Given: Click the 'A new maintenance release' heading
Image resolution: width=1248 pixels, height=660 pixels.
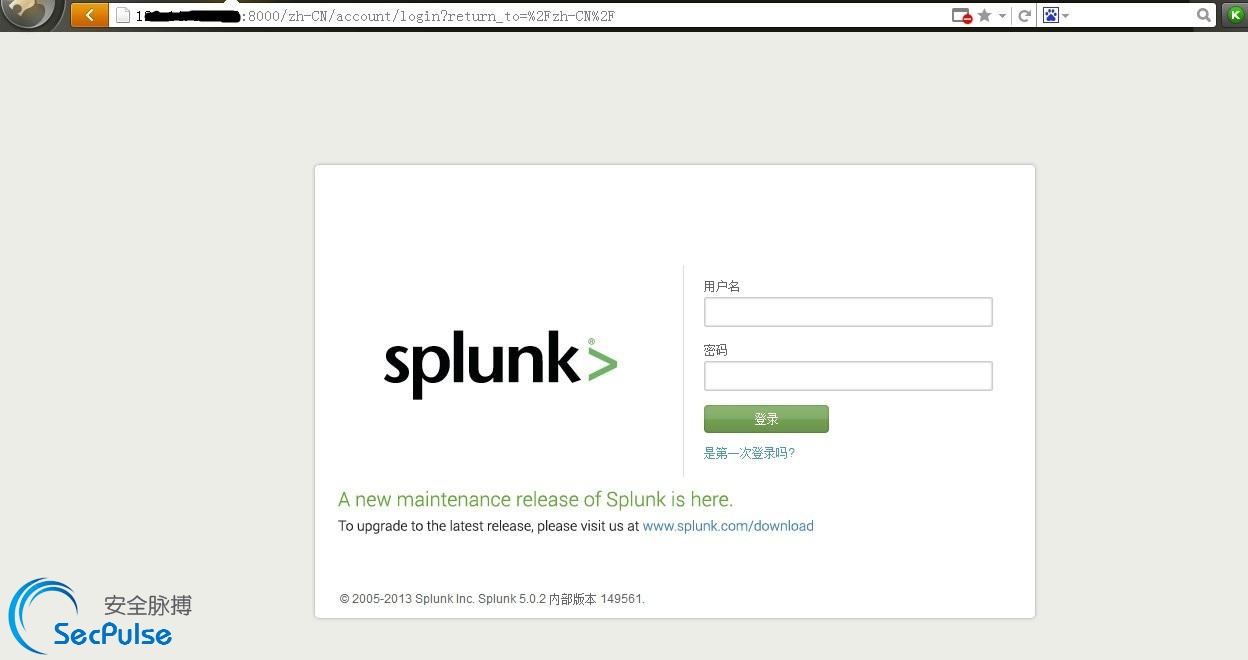Looking at the screenshot, I should coord(536,499).
